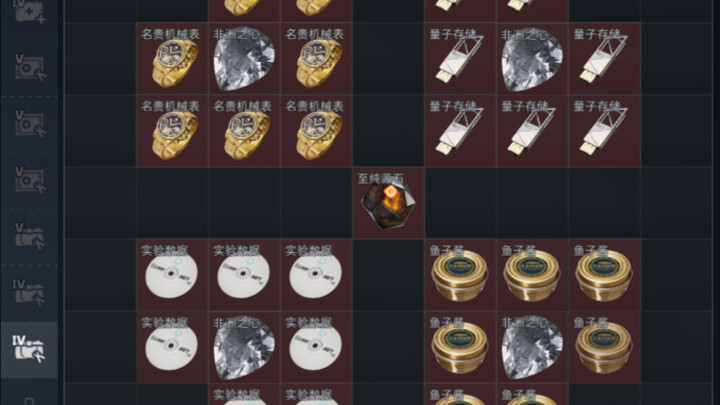Viewport: 720px width, 405px height.
Task: Select the 至纯源石 item in the grid
Action: pos(388,202)
